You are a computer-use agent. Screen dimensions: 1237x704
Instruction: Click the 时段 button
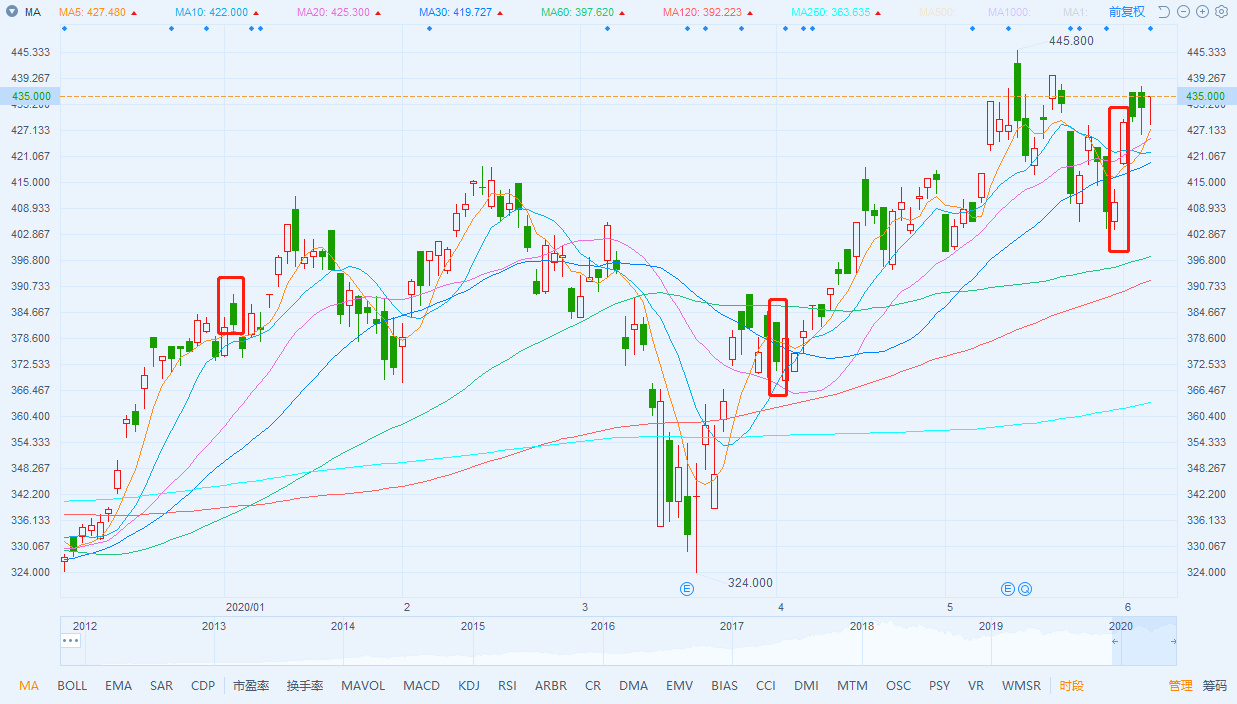point(1072,686)
